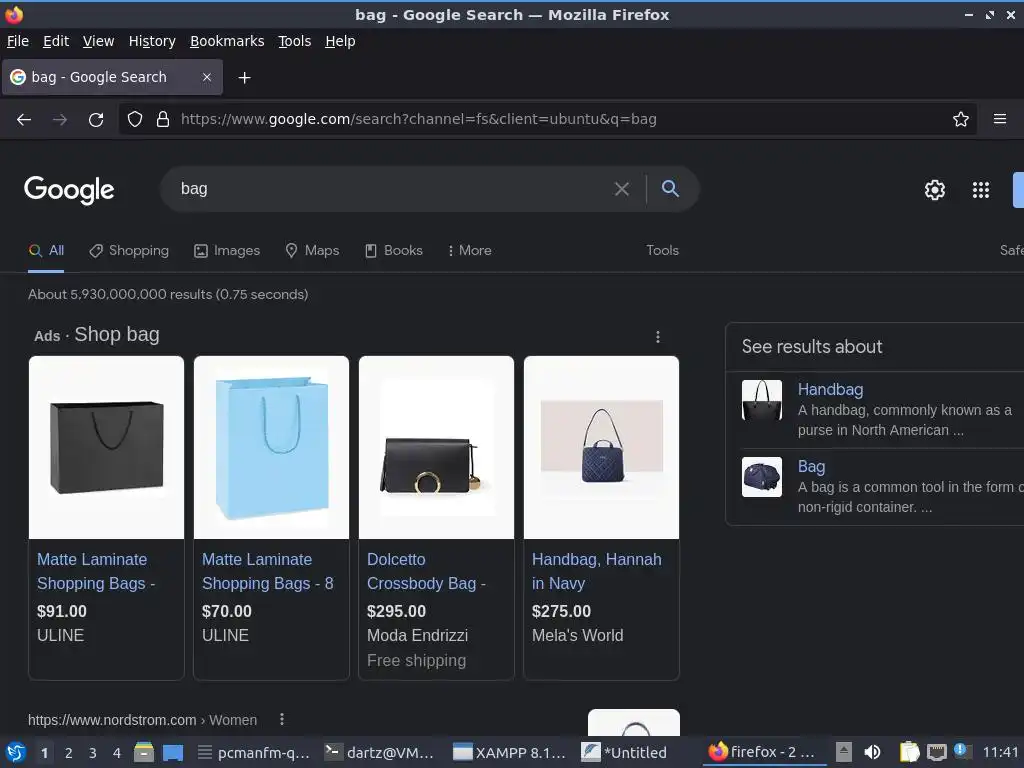Open a new tab with plus button

pos(244,78)
